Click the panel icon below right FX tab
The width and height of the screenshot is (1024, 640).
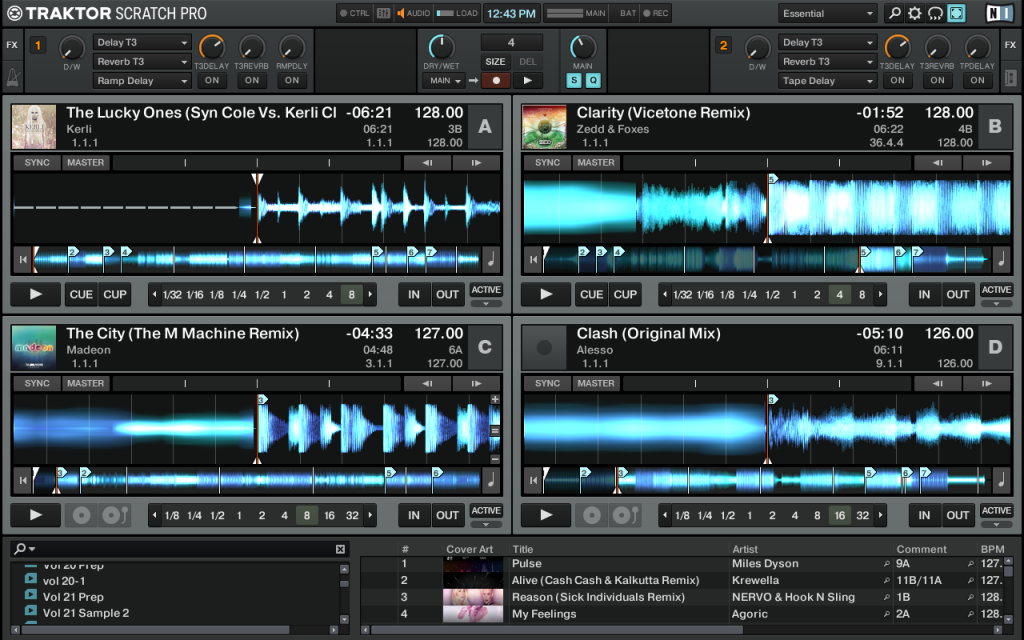coord(1010,78)
